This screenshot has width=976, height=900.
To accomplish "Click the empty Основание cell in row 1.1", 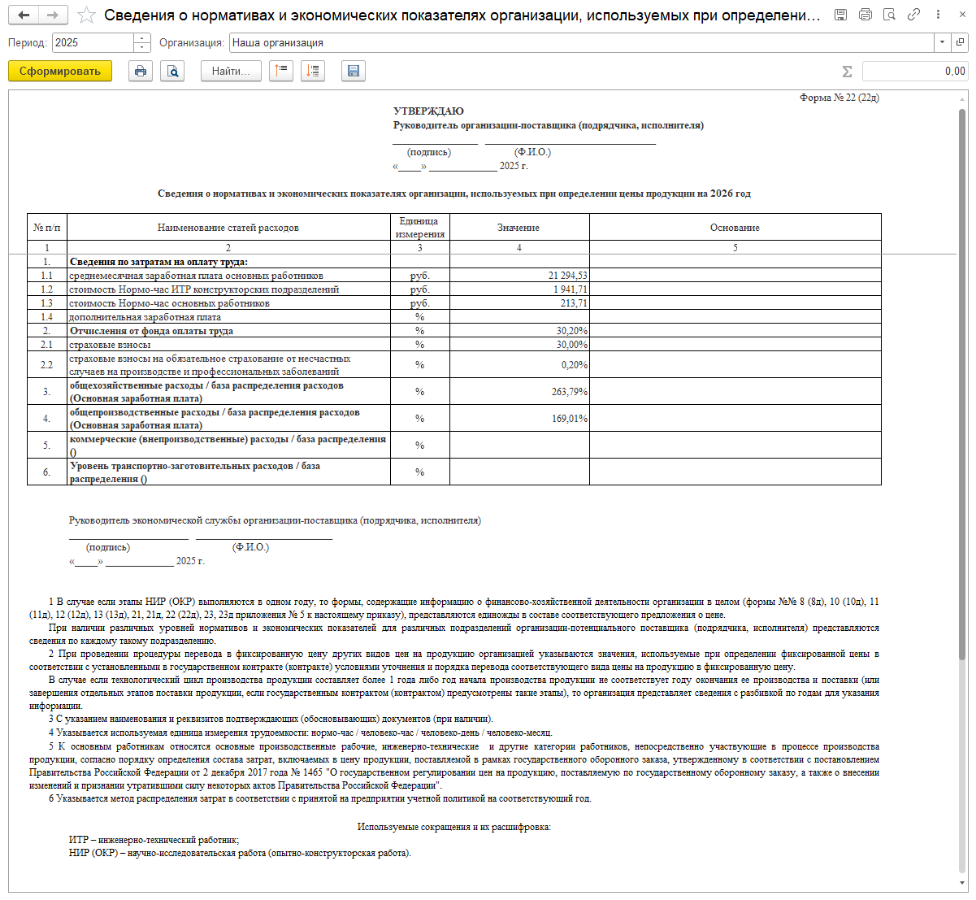I will [x=735, y=276].
